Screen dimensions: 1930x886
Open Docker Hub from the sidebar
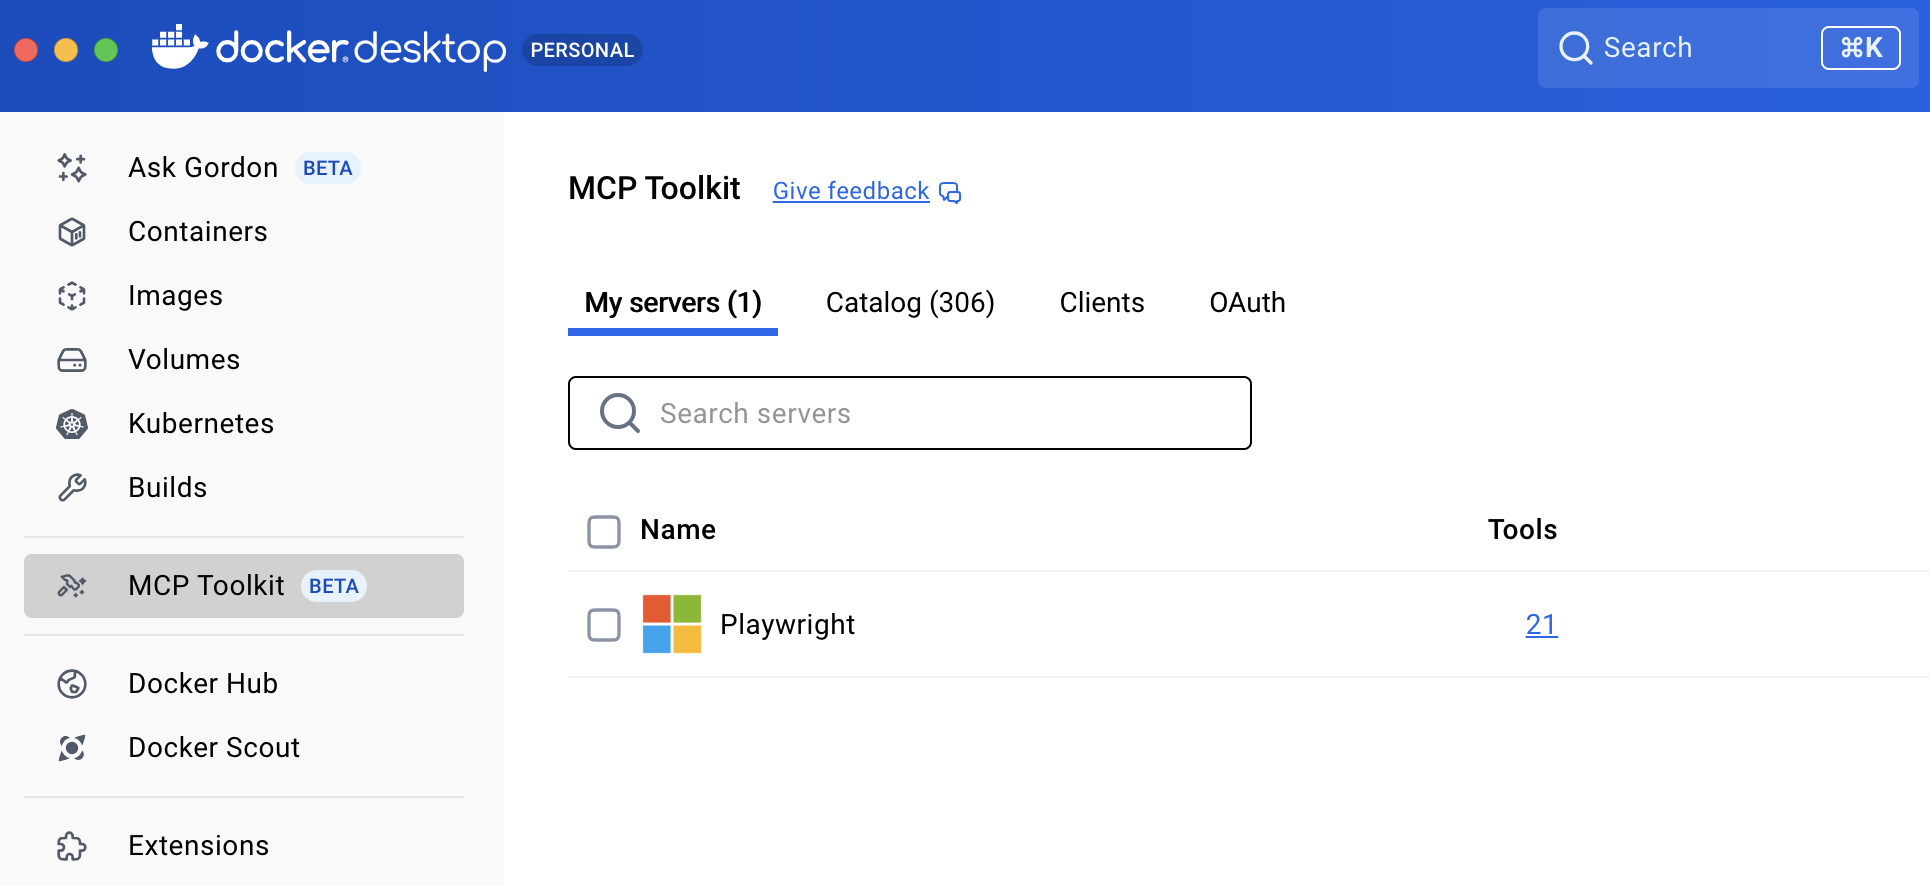pos(244,684)
